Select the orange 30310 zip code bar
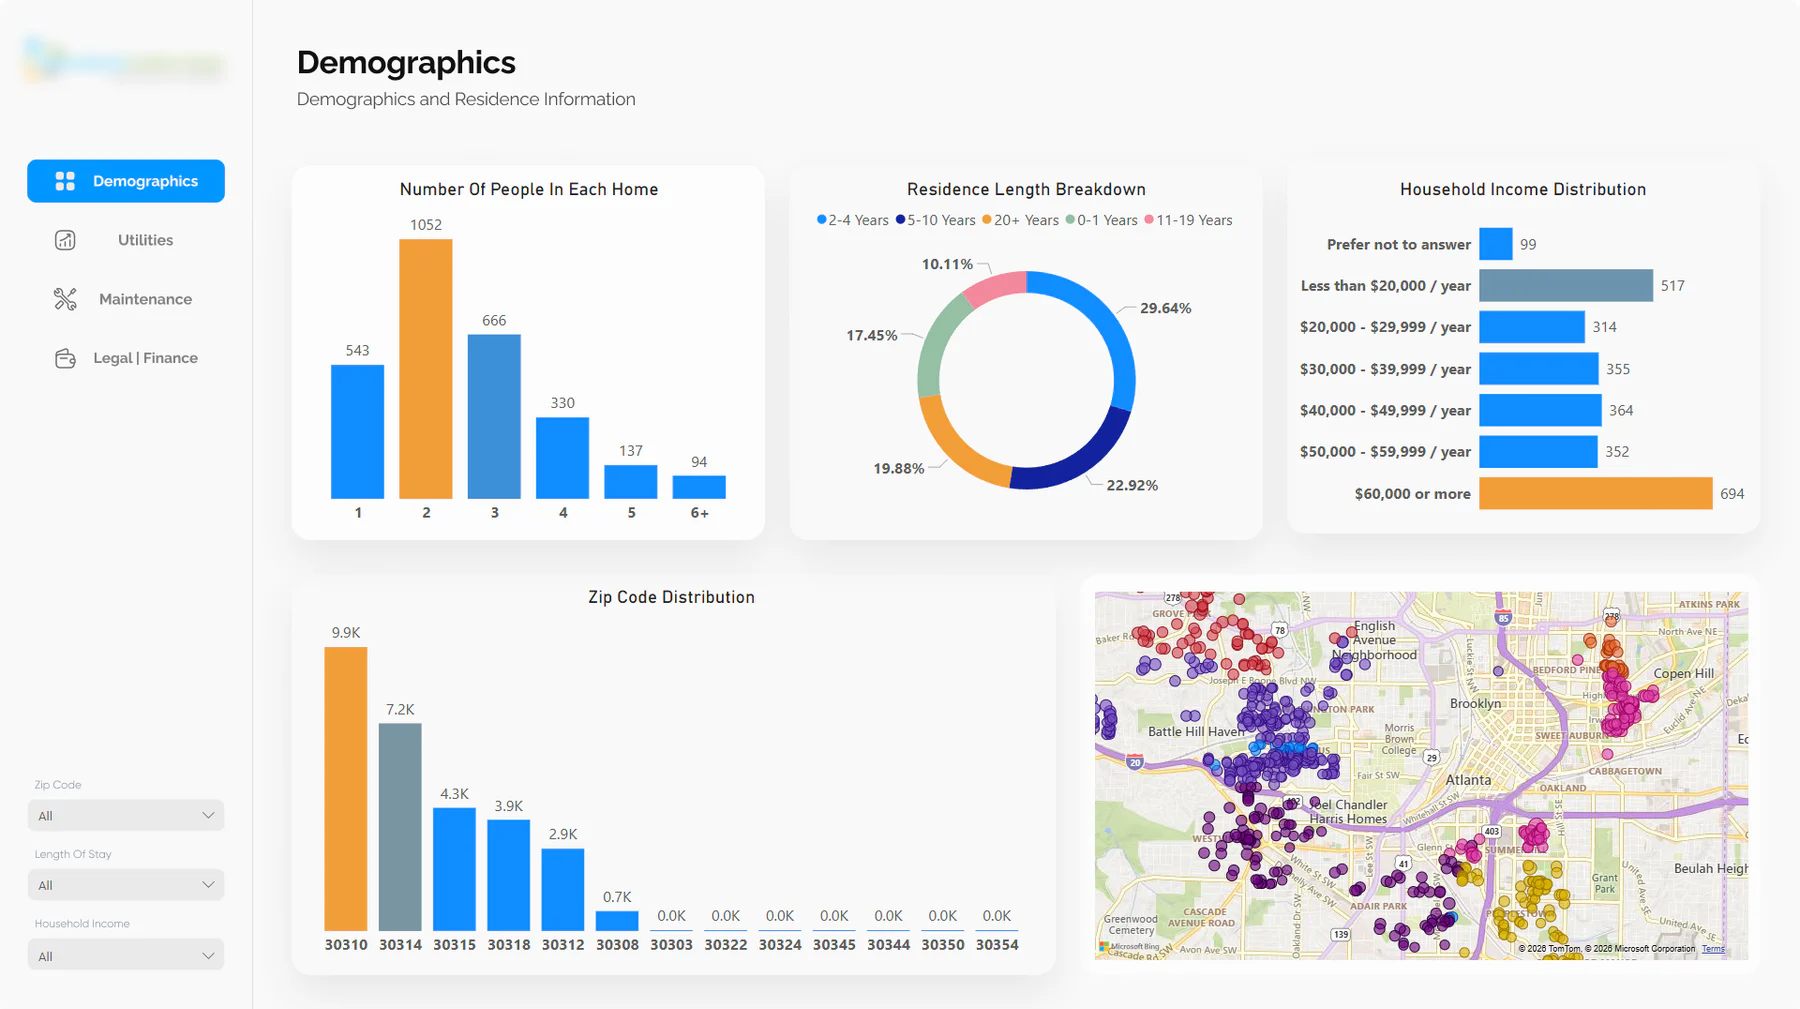The height and width of the screenshot is (1009, 1800). (x=346, y=789)
